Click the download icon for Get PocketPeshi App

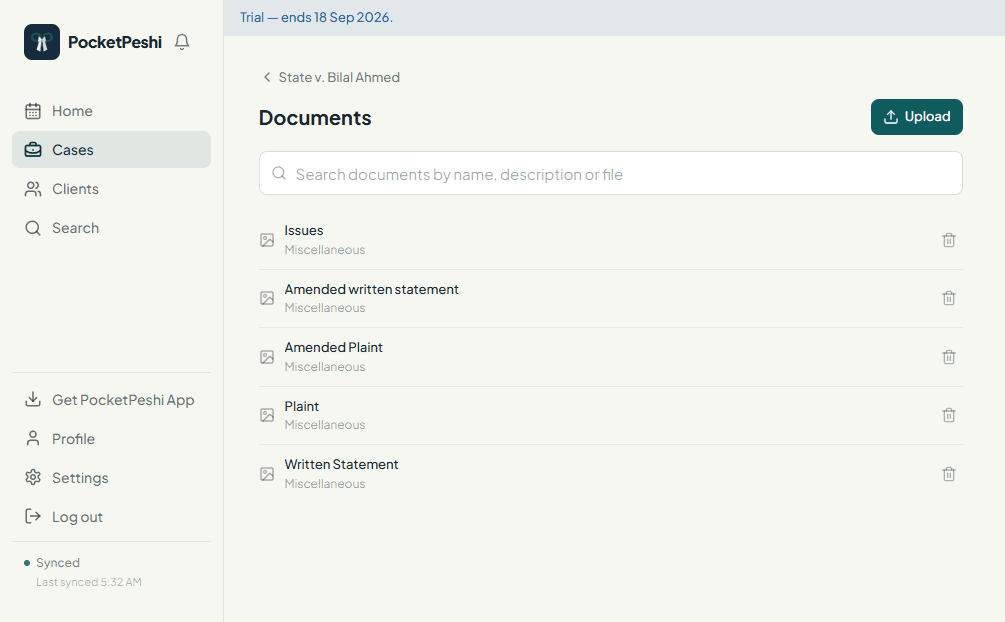tap(33, 399)
